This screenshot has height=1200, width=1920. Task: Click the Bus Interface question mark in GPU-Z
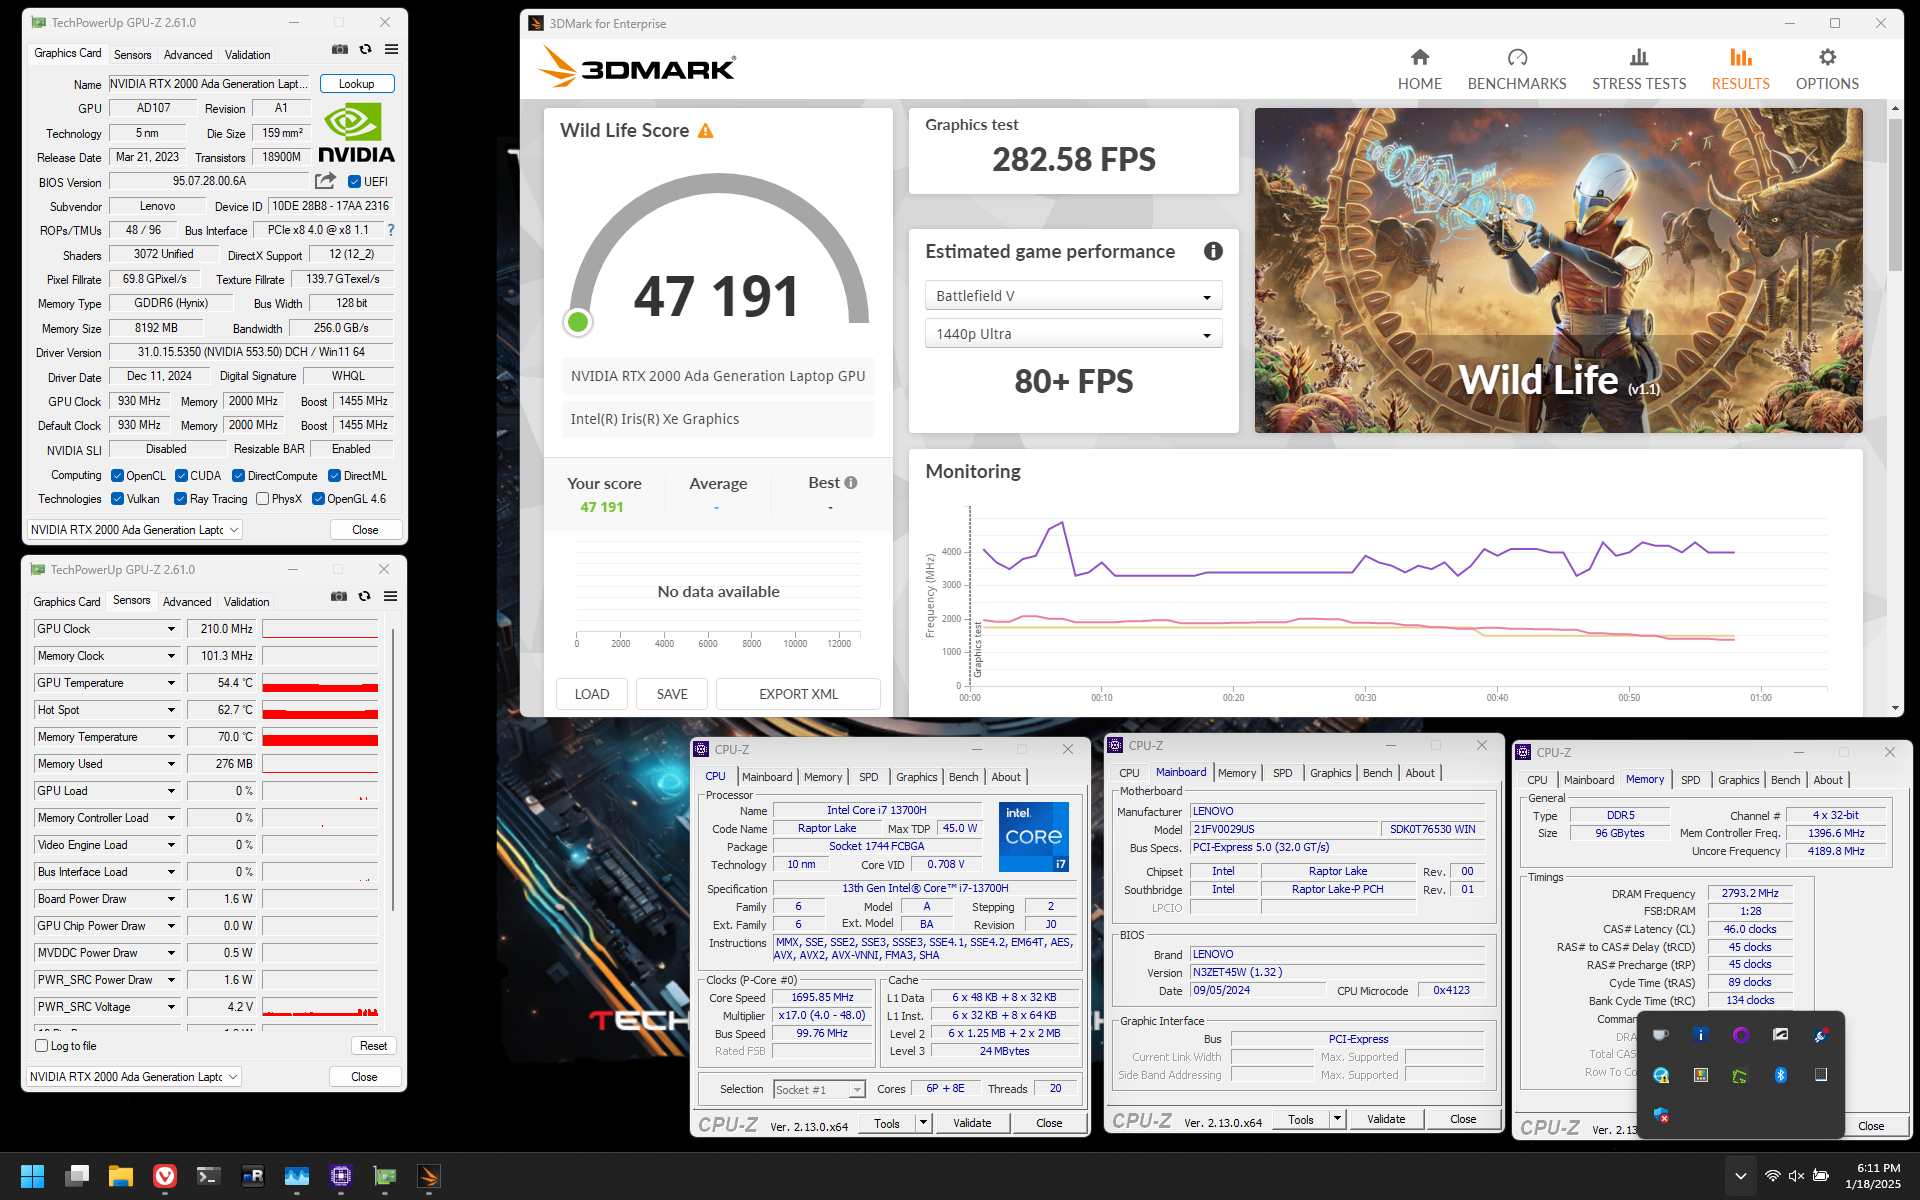point(391,230)
